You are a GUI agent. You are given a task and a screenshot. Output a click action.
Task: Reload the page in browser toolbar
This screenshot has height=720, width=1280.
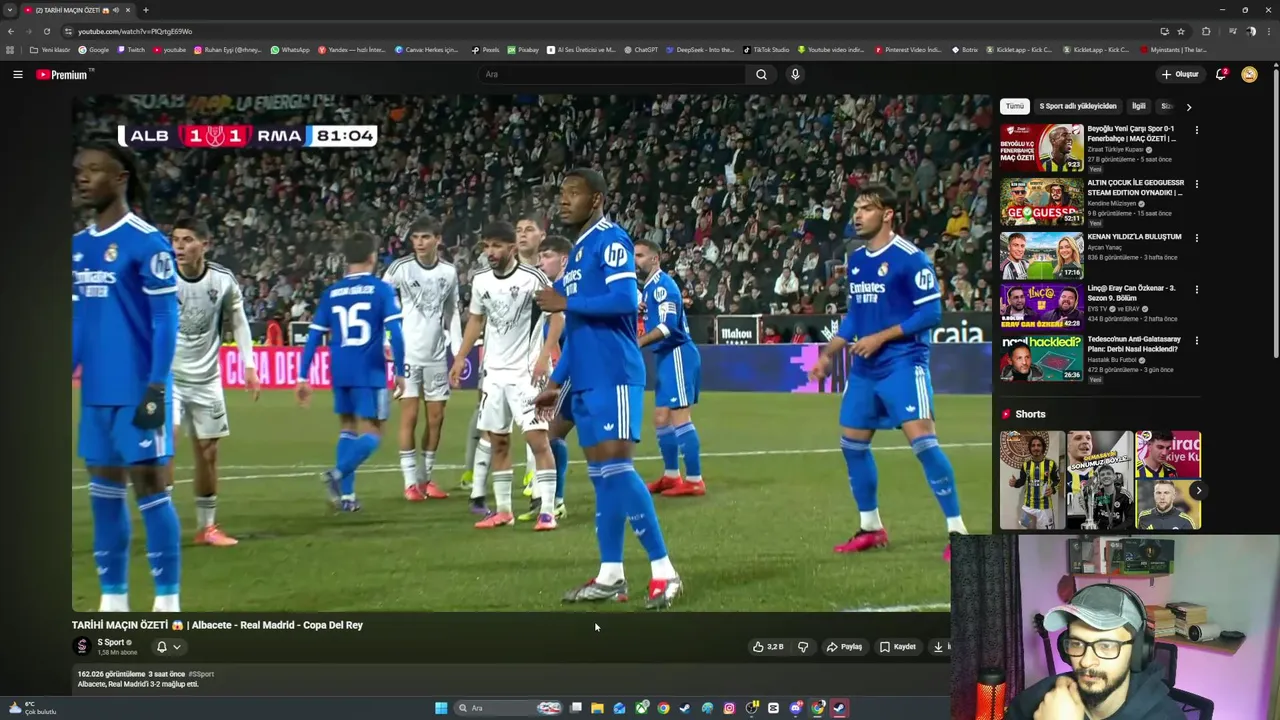pyautogui.click(x=46, y=31)
